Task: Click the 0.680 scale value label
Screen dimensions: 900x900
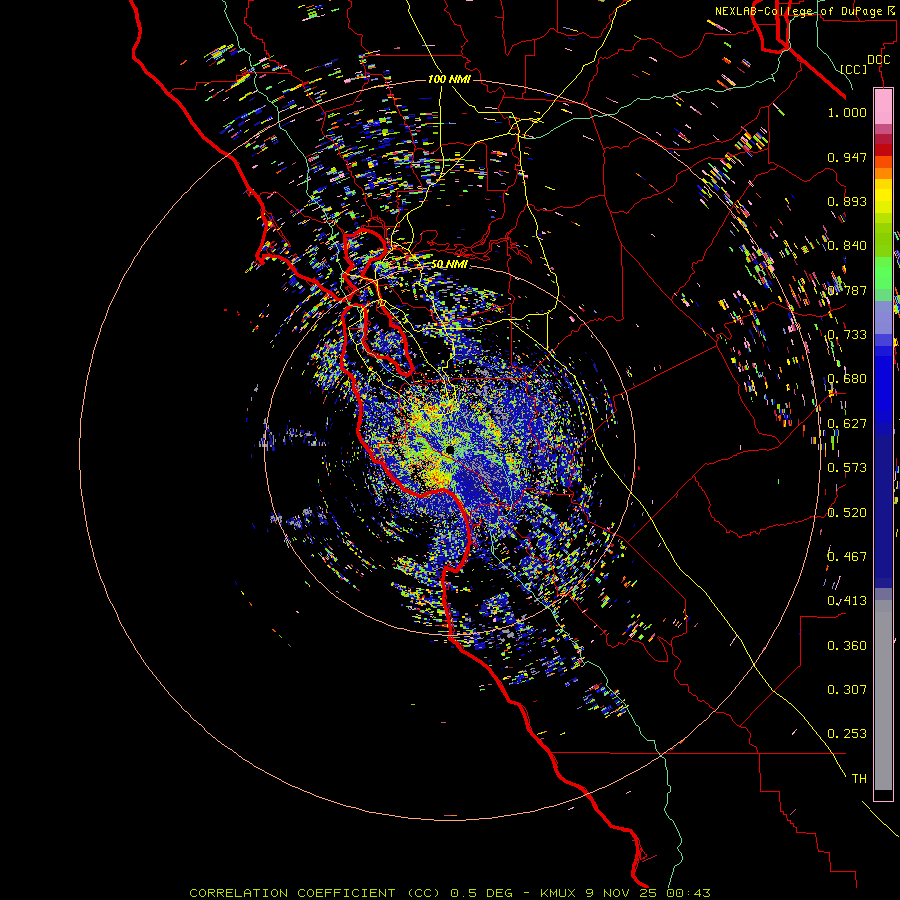Action: (847, 379)
